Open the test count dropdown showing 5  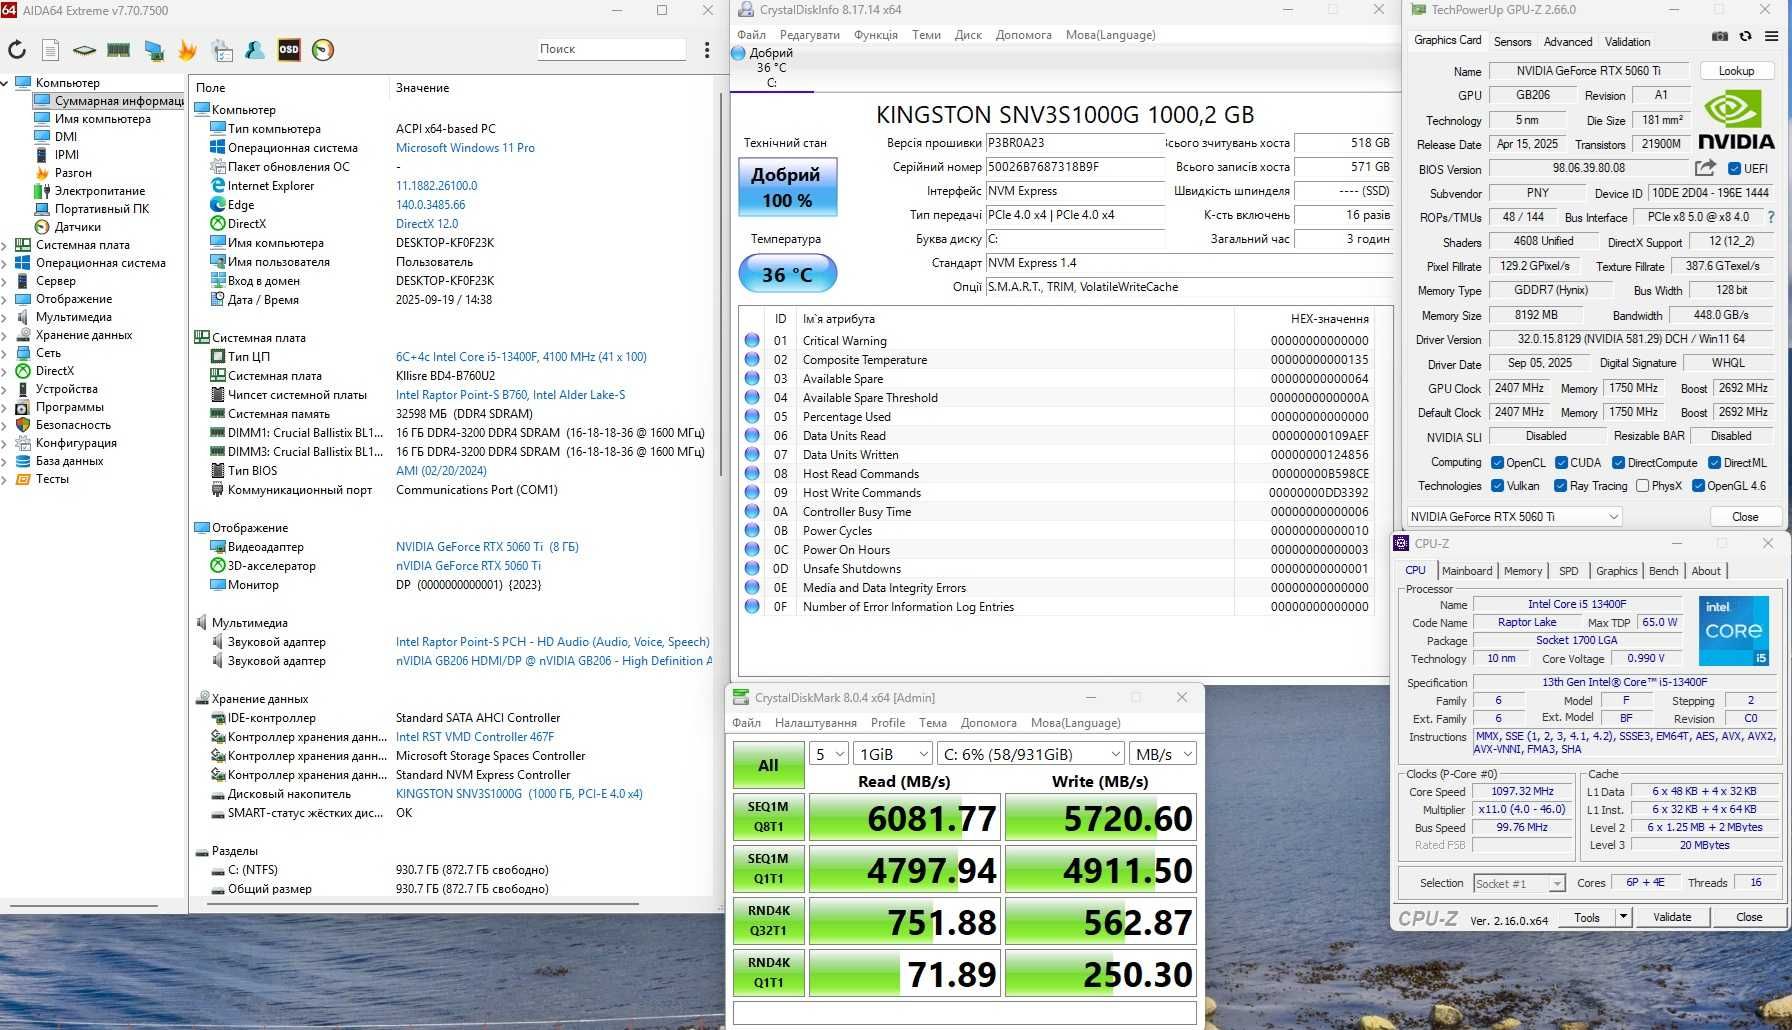pyautogui.click(x=829, y=754)
